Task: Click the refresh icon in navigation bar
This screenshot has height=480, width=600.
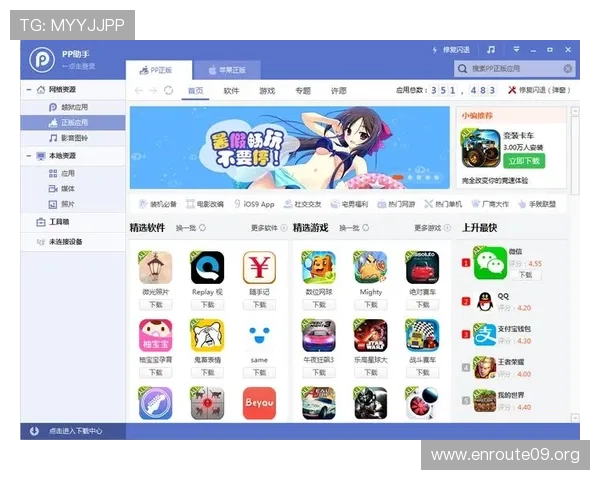Action: [168, 90]
